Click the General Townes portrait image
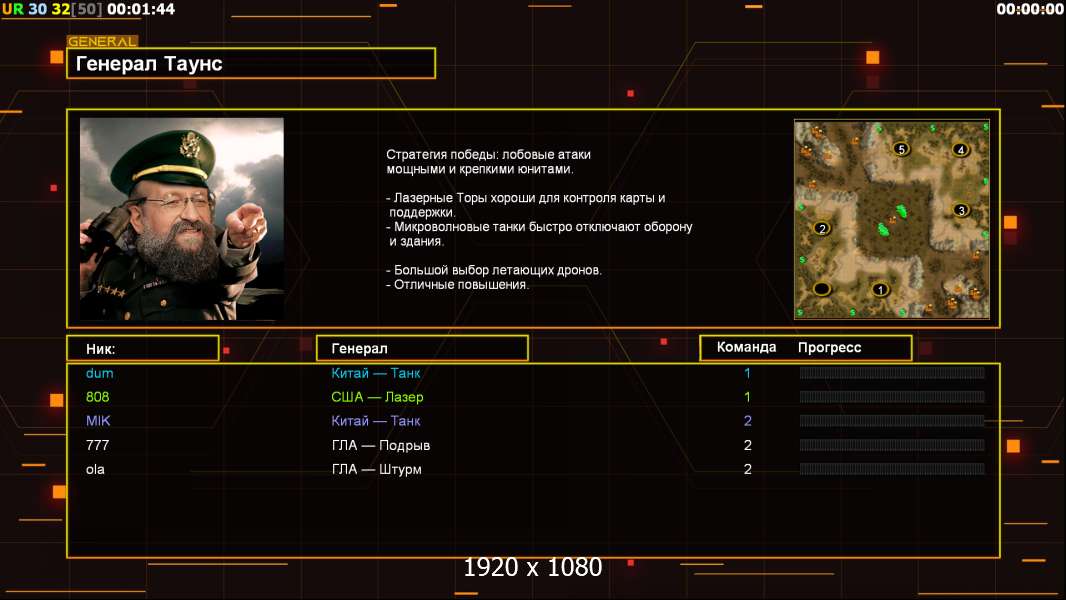Viewport: 1066px width, 600px height. 181,219
